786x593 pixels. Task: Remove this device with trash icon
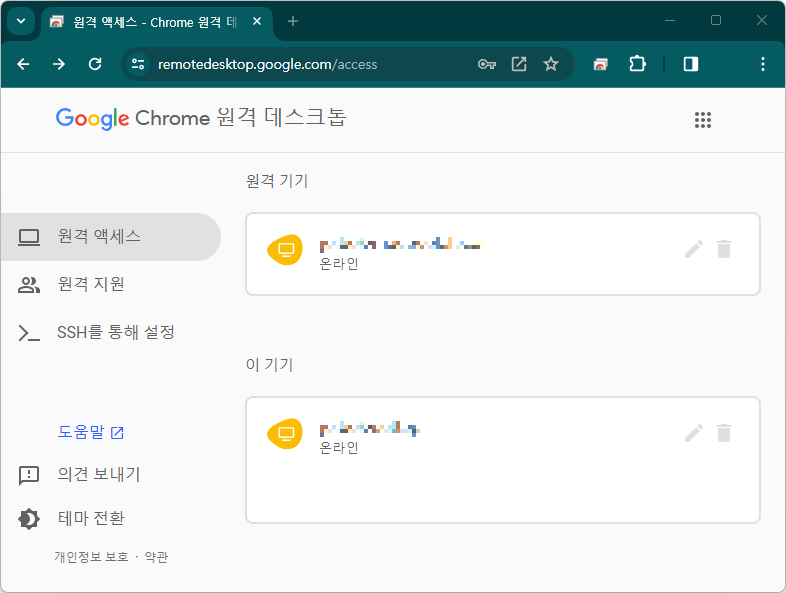(724, 433)
